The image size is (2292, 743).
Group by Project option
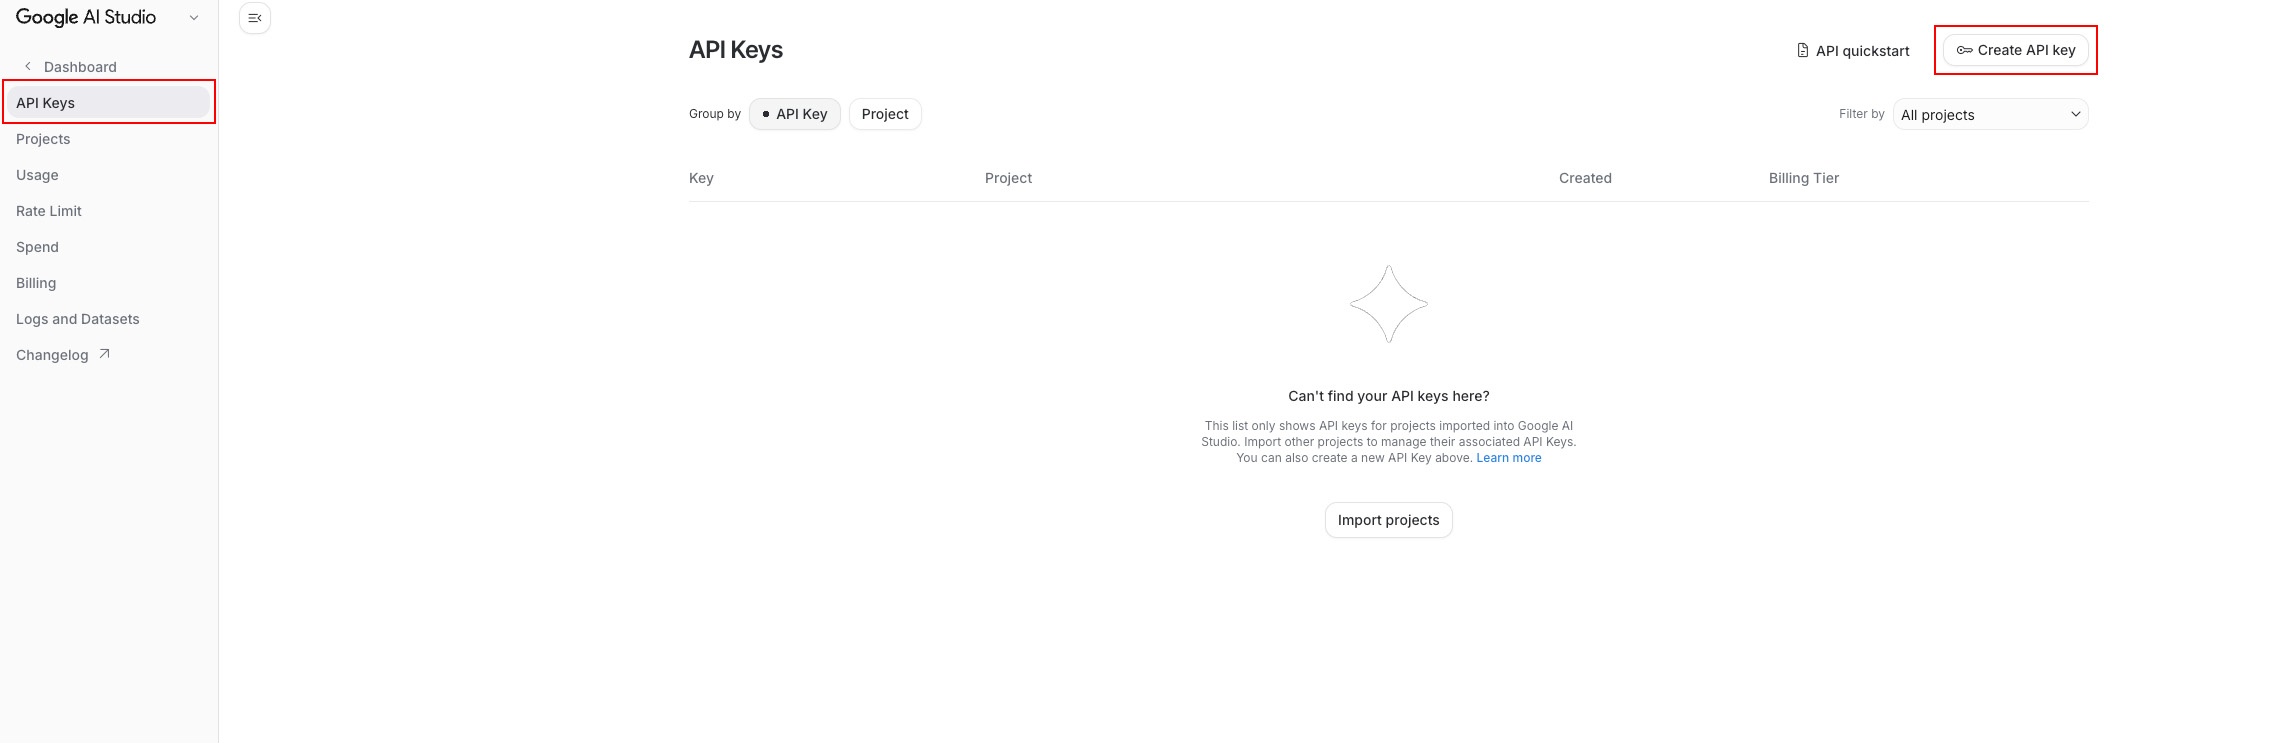885,114
